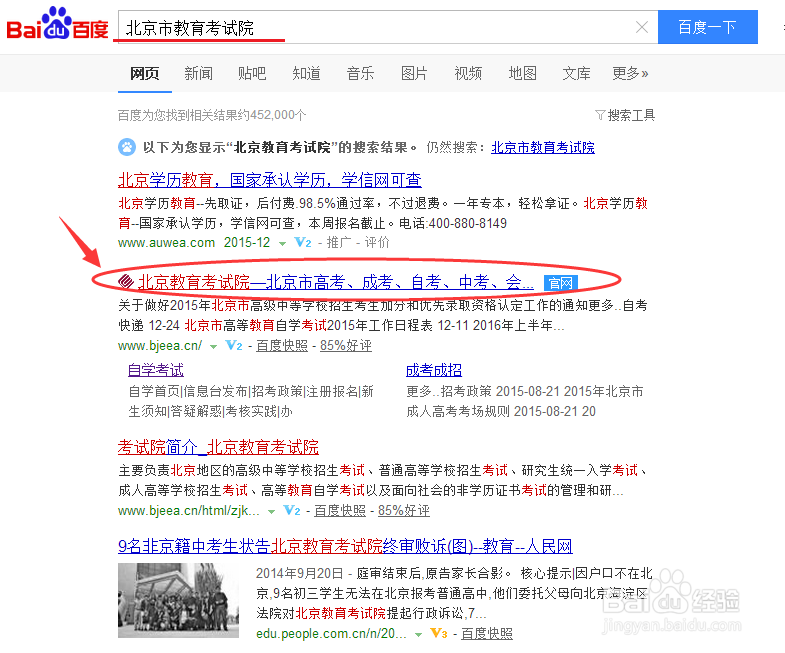The height and width of the screenshot is (653, 785).
Task: Open the 地图 tab
Action: 523,74
